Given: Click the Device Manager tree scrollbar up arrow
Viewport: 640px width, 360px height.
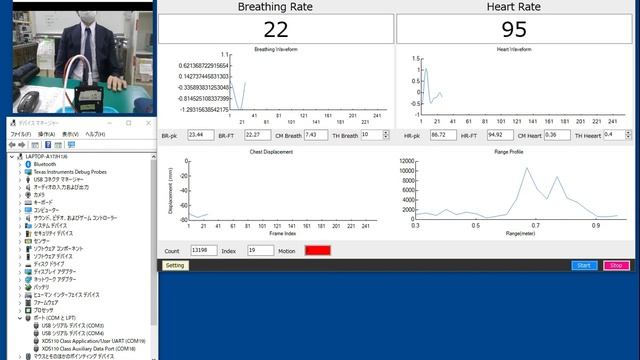Looking at the screenshot, I should [x=153, y=157].
